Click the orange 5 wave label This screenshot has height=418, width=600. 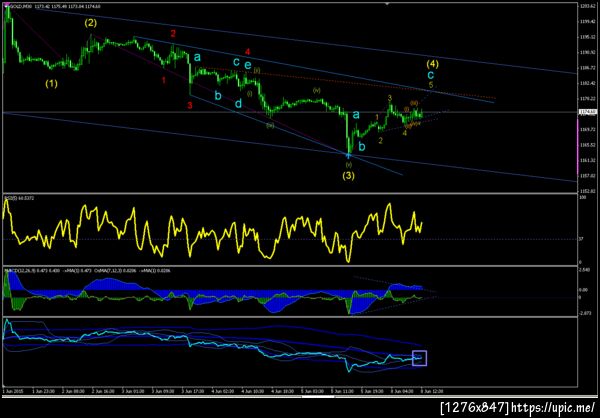[431, 85]
